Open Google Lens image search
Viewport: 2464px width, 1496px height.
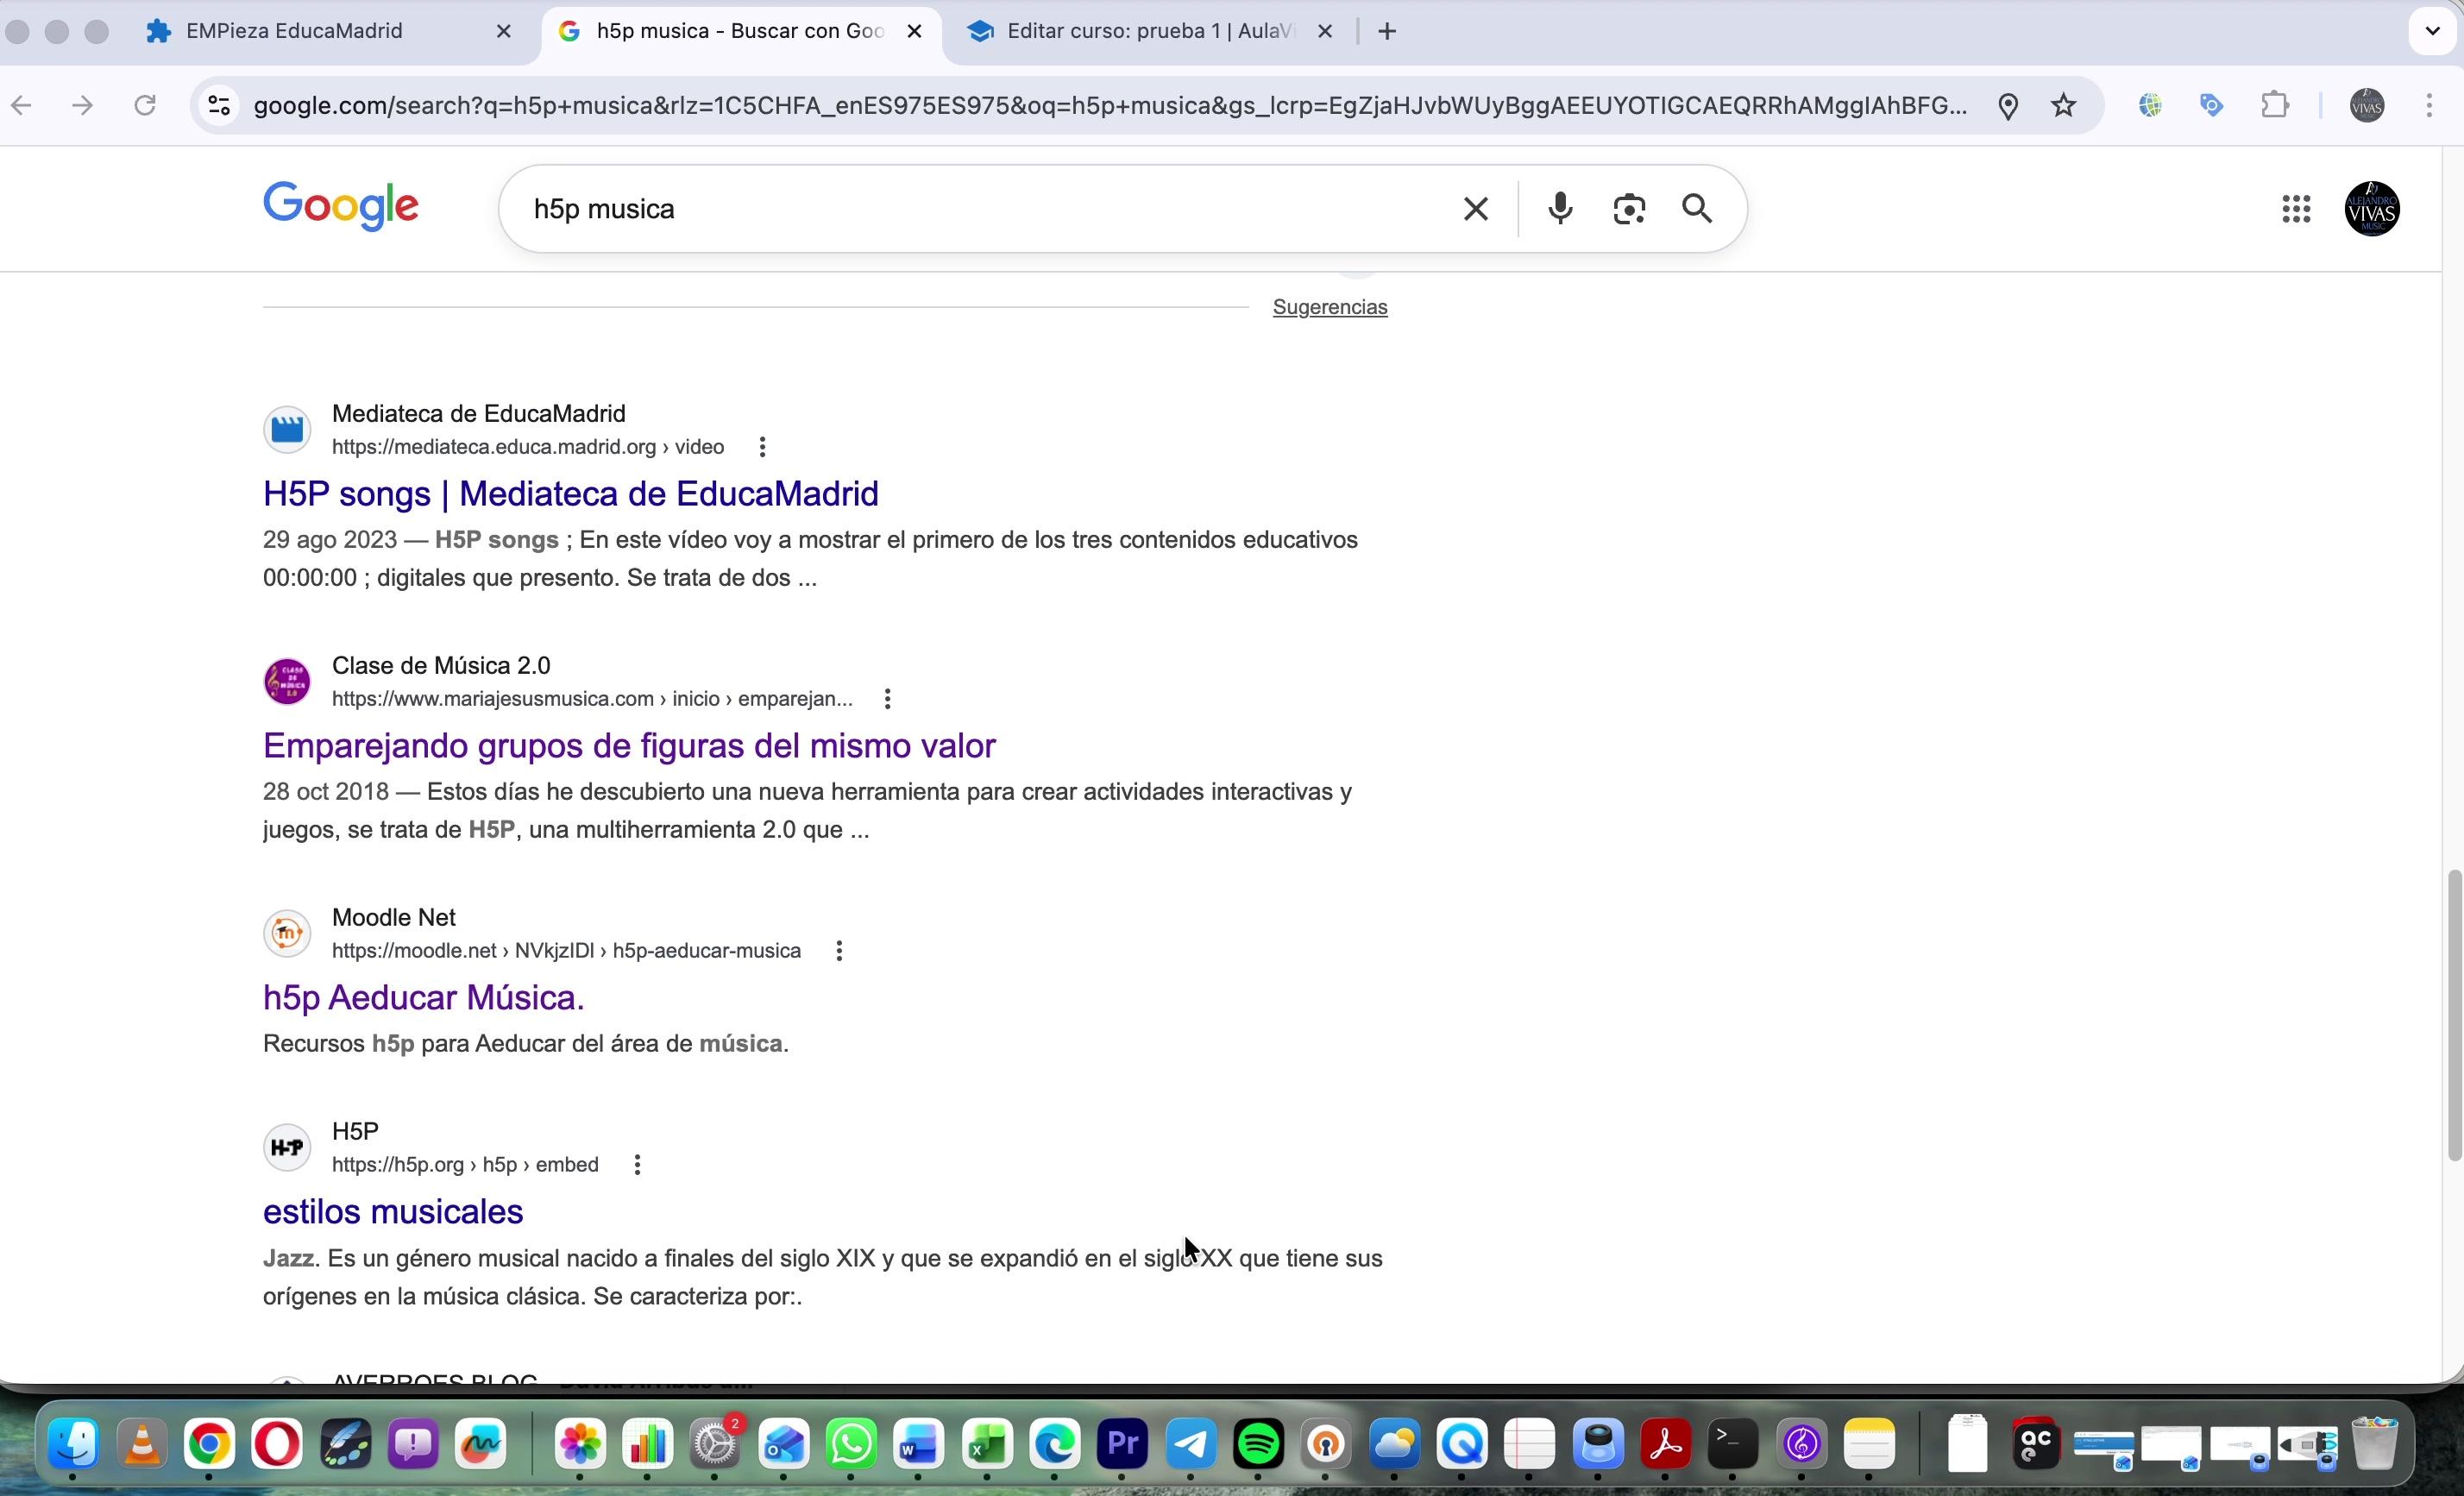[x=1629, y=209]
